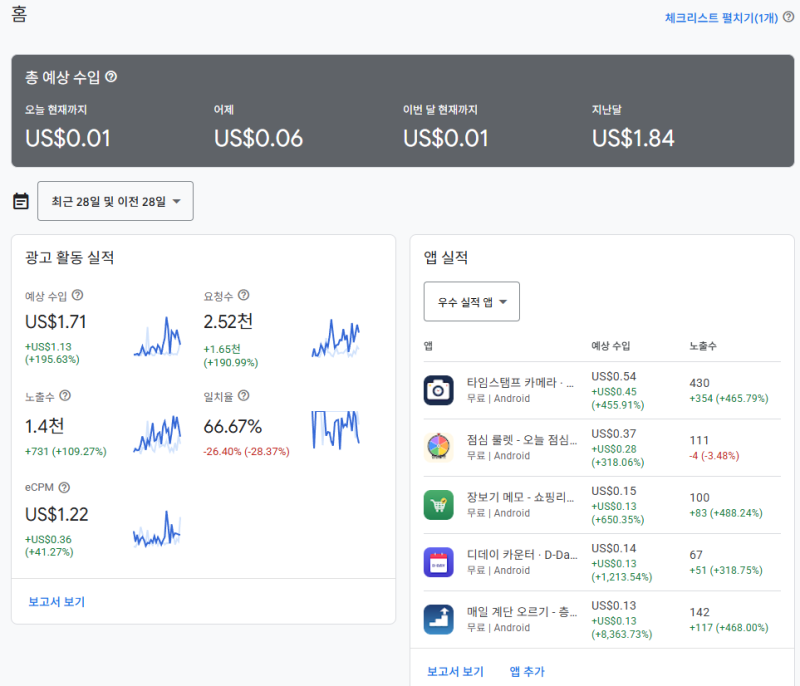Viewport: 800px width, 686px height.
Task: Open help icon beside 예상 수입 metric
Action: [77, 295]
